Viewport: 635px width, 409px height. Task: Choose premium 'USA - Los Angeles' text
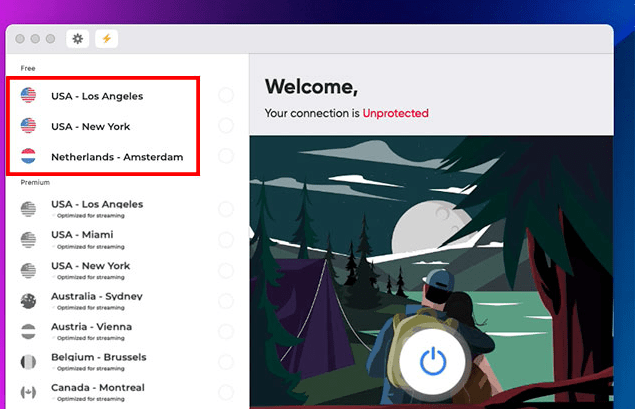pos(97,204)
